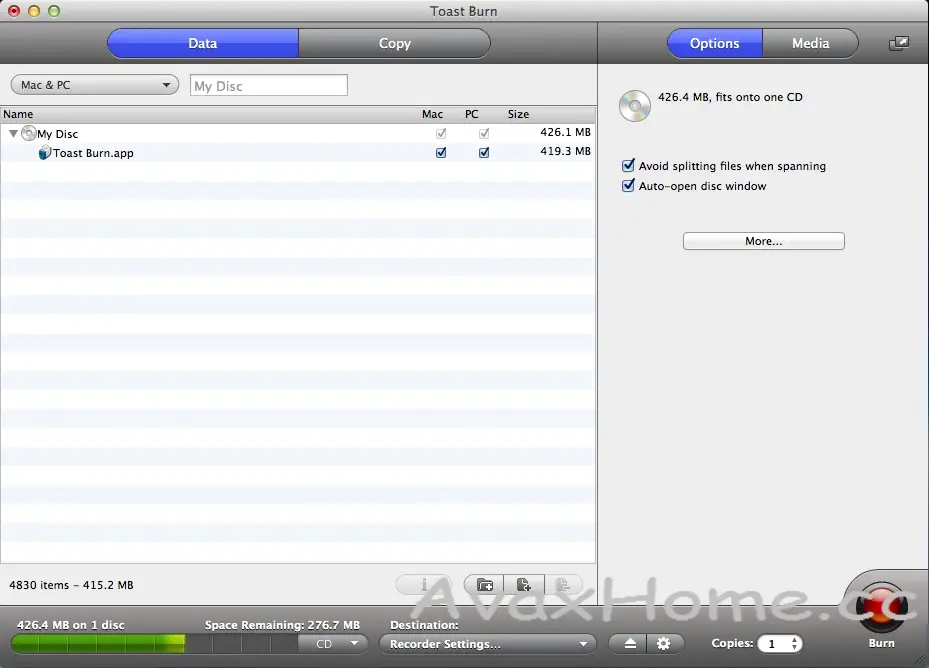Toggle PC checkbox for Toast Burn.app
Viewport: 929px width, 668px height.
(484, 152)
